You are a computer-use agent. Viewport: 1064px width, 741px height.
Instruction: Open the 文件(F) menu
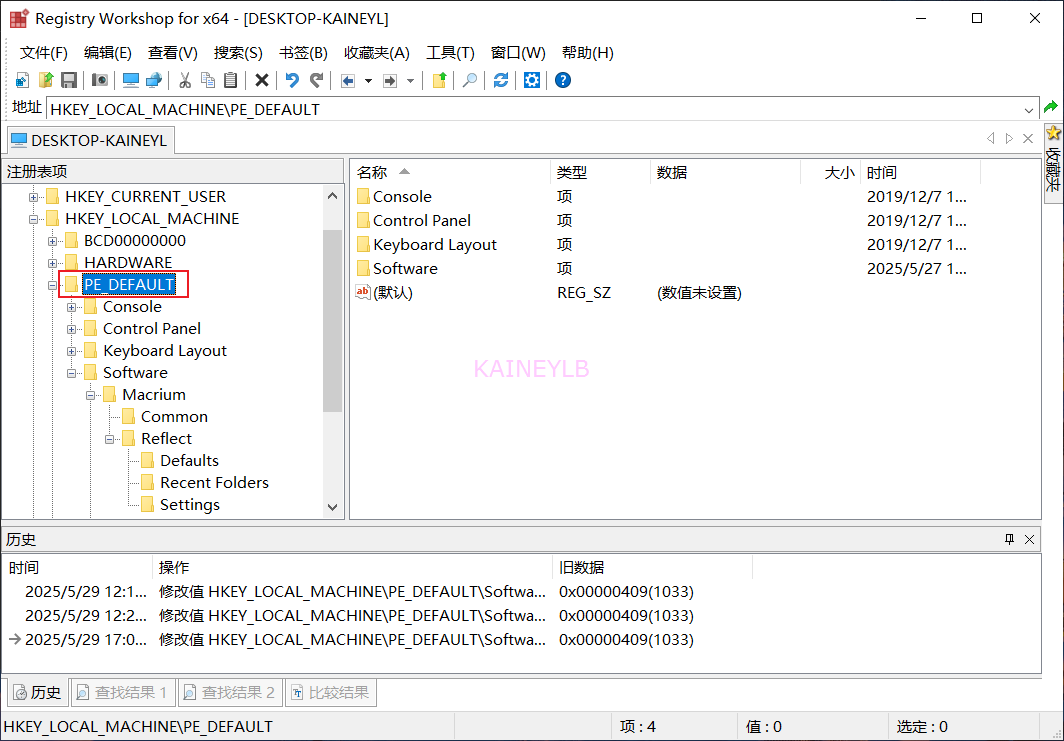click(44, 53)
